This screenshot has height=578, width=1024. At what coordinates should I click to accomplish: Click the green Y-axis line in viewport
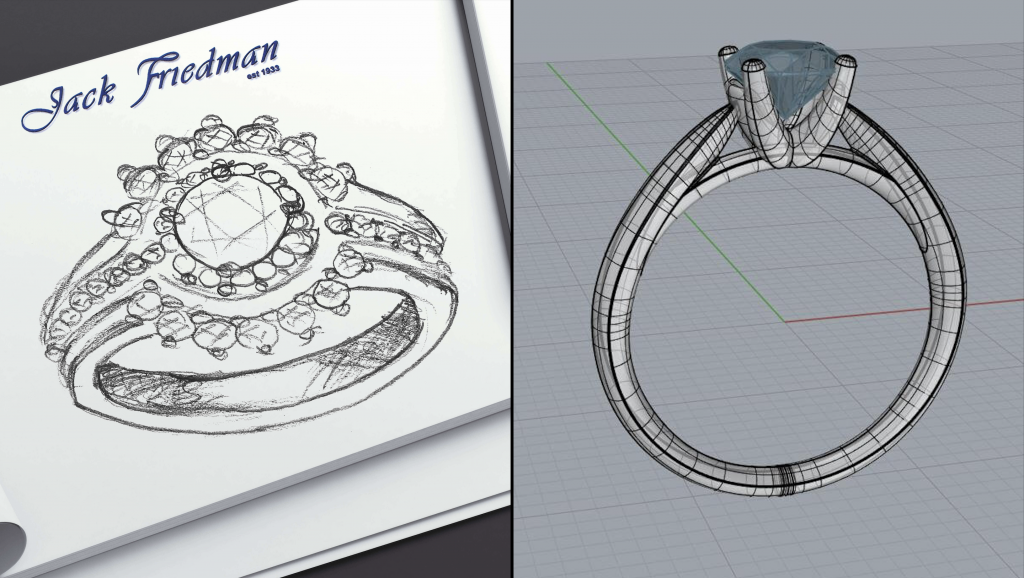click(666, 193)
